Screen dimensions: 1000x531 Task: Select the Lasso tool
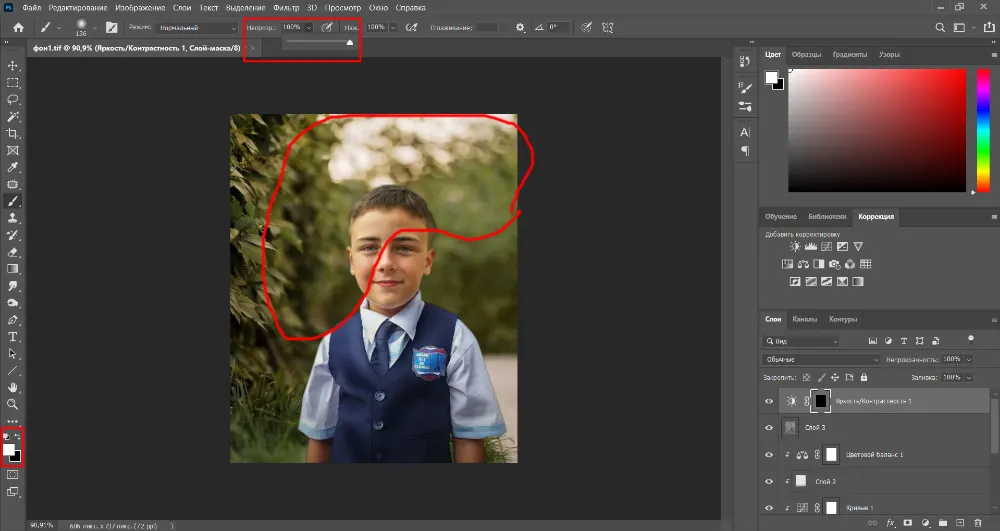[x=14, y=99]
